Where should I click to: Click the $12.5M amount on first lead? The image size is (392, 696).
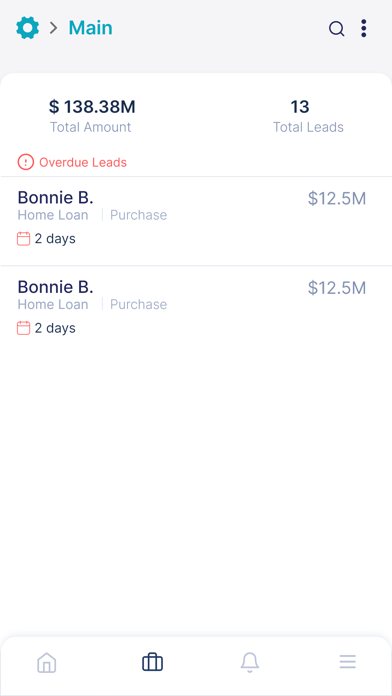(337, 198)
